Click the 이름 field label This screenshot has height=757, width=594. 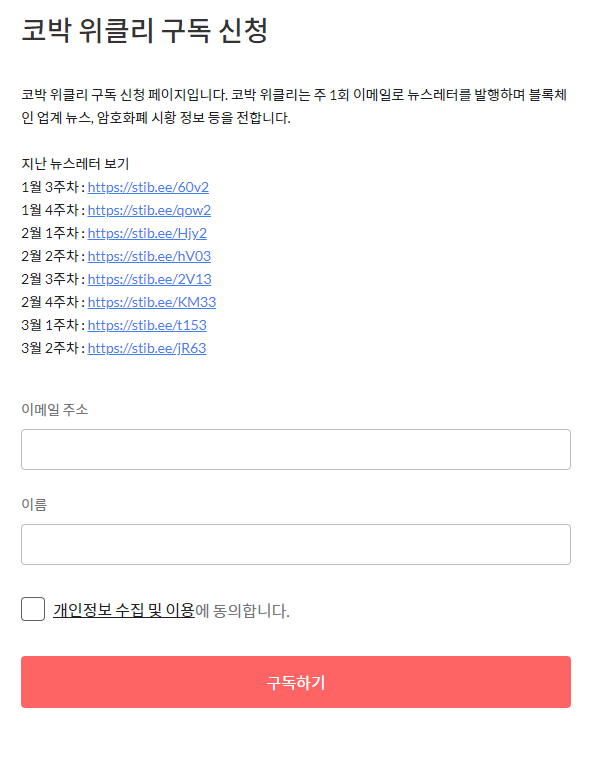[x=34, y=505]
